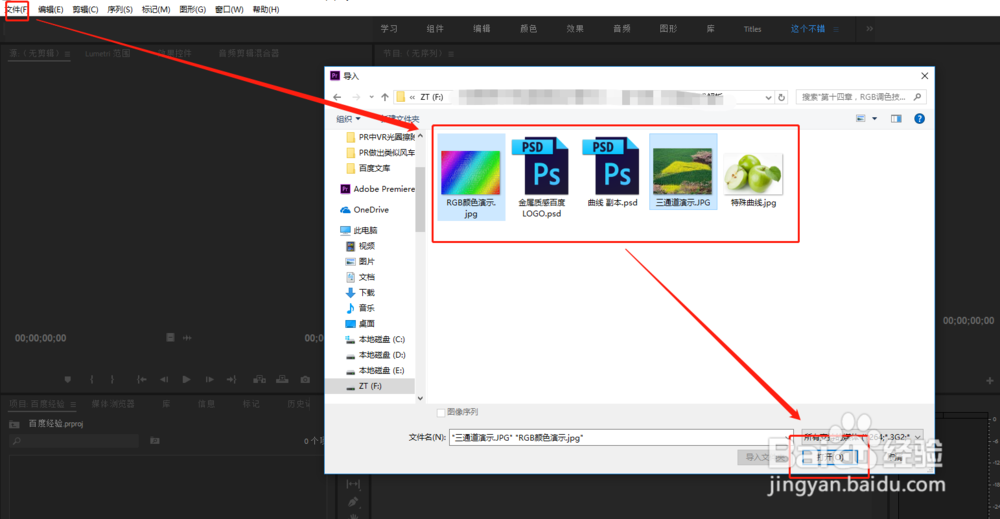Go up one folder level
Viewport: 1000px width, 519px height.
(x=385, y=97)
